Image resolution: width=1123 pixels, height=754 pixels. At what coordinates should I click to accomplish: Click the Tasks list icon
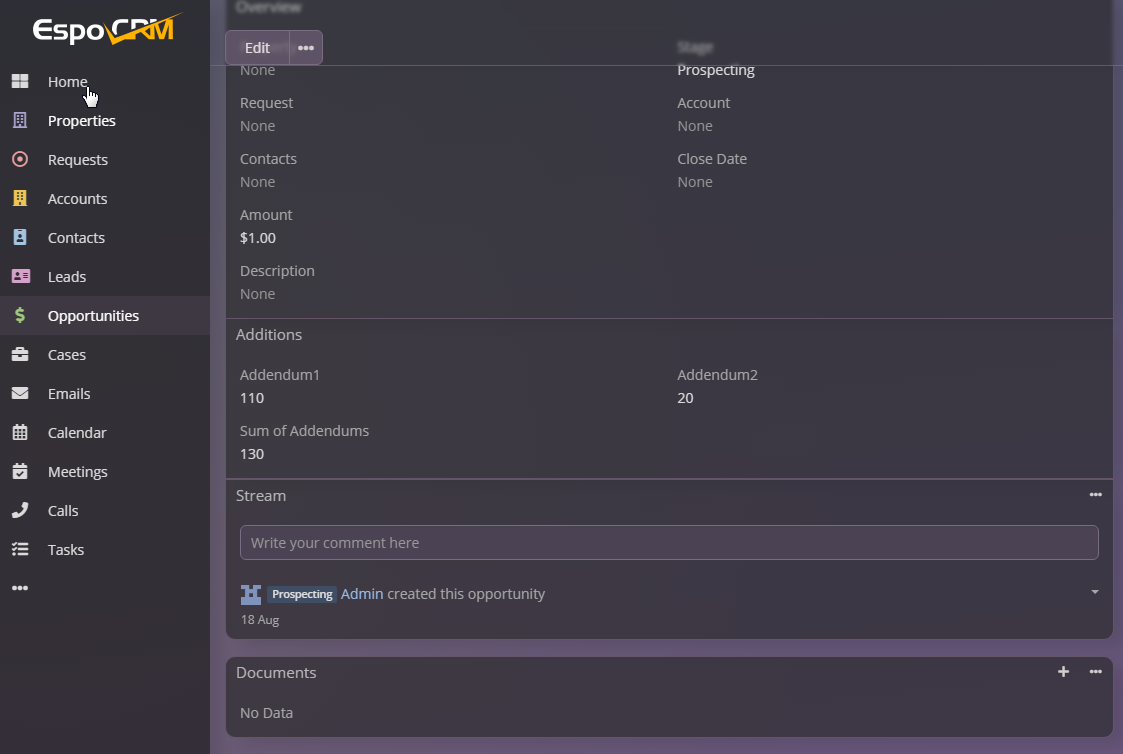[x=20, y=549]
